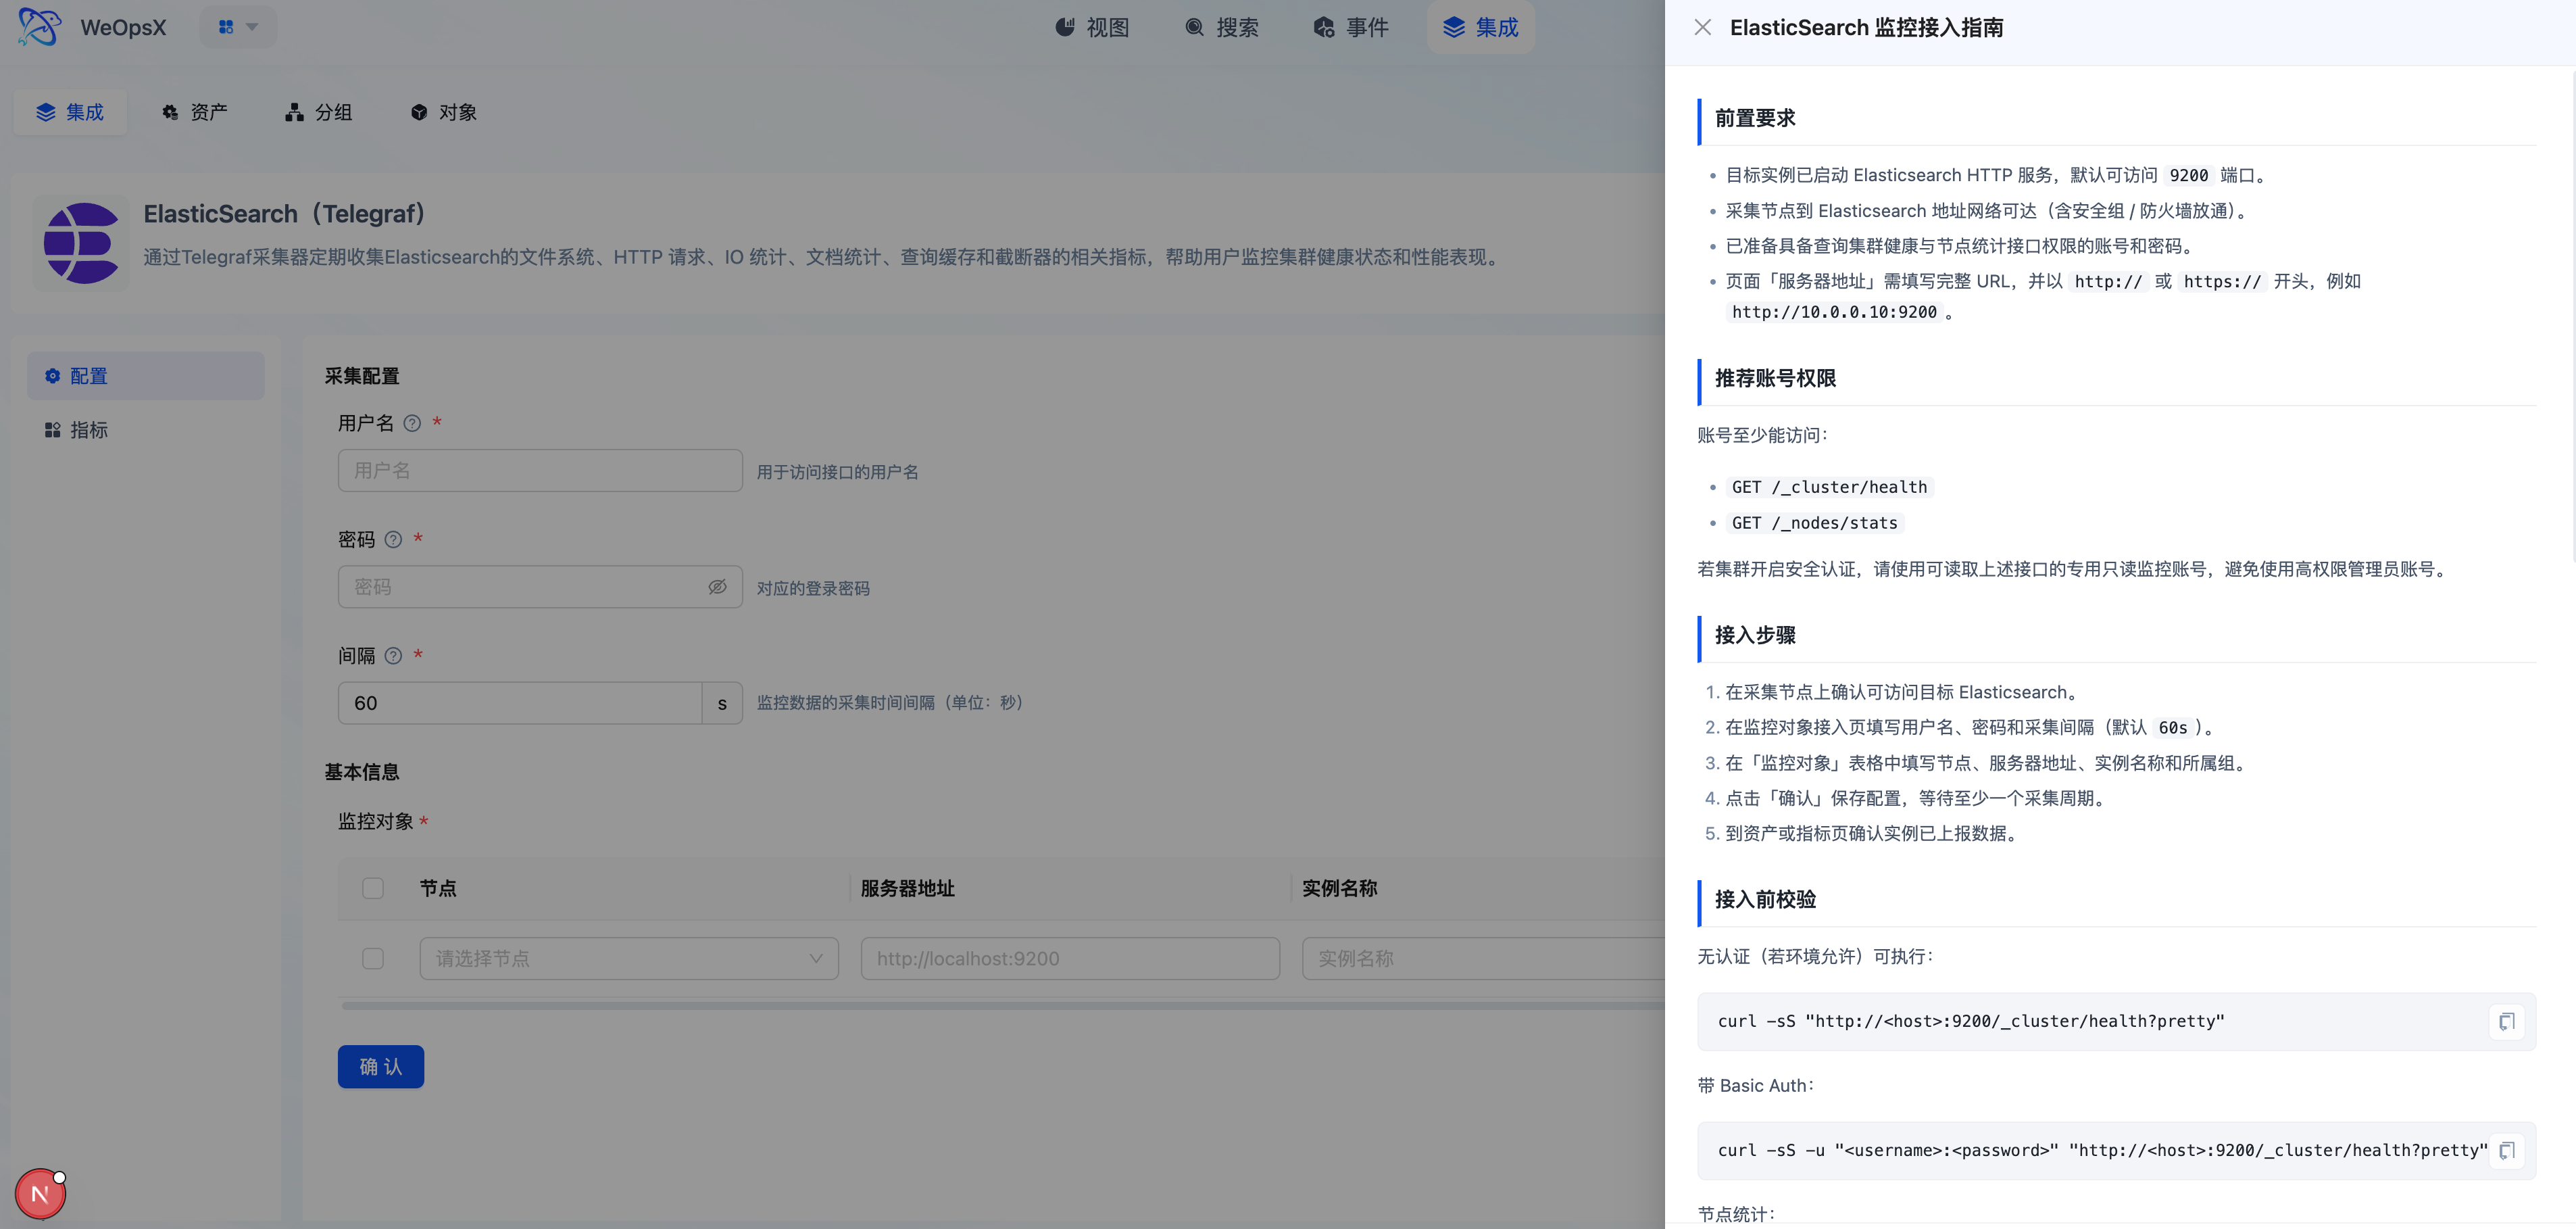Click the username help question icon

(412, 424)
